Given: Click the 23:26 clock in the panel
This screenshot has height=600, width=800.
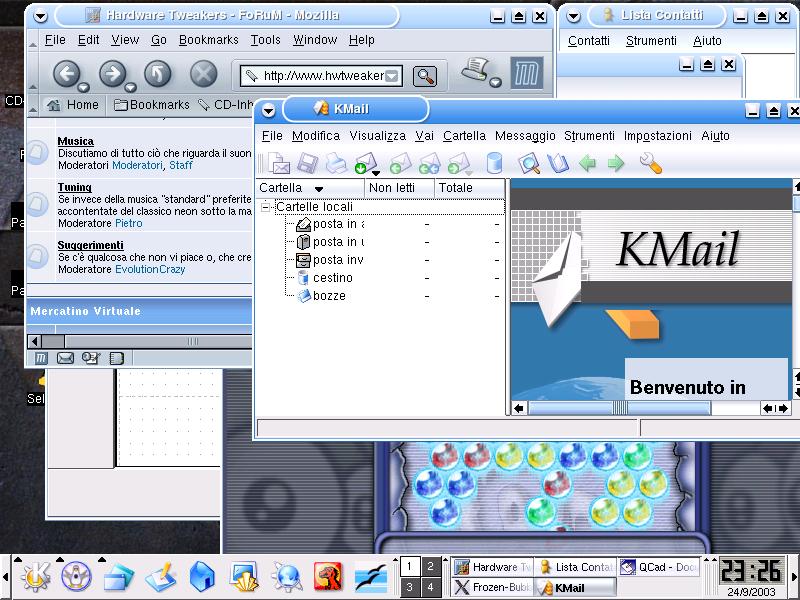Looking at the screenshot, I should coord(751,571).
